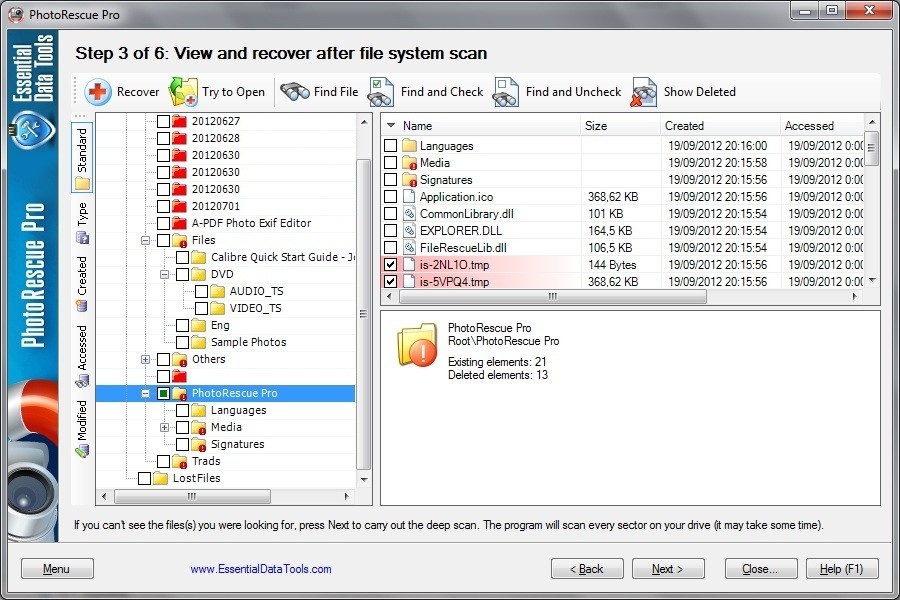Click the Close... button
Screen dimensions: 900x600
coord(761,568)
